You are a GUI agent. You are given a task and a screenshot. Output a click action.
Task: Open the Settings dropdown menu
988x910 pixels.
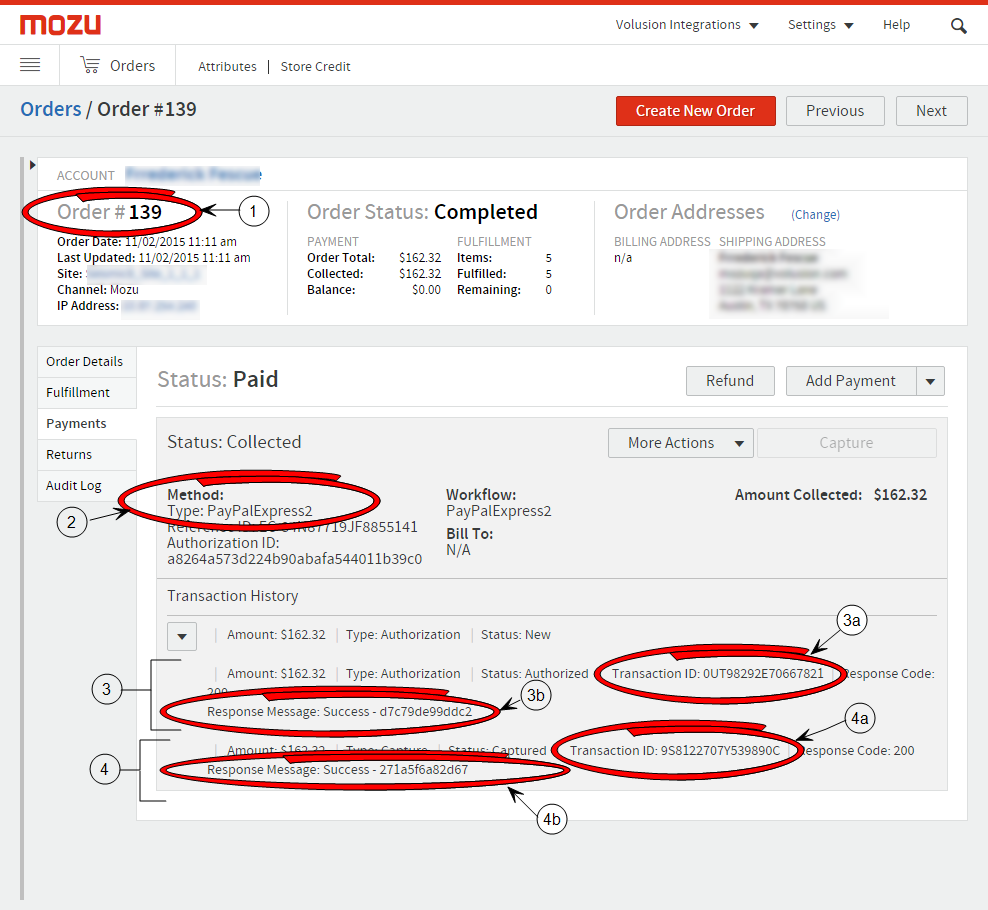tap(820, 25)
